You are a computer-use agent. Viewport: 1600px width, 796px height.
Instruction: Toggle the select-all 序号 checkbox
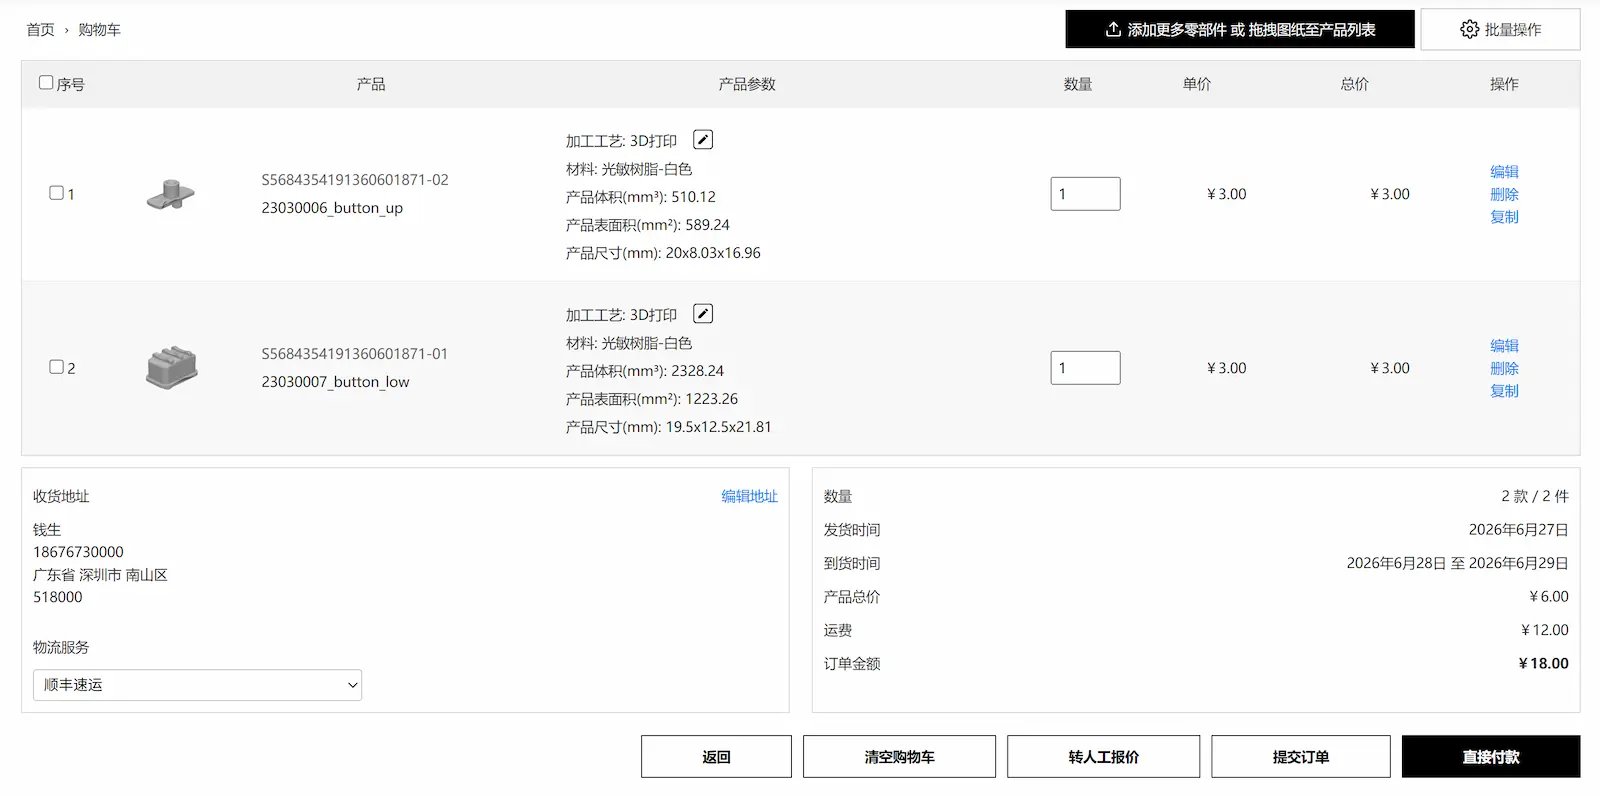click(x=46, y=83)
